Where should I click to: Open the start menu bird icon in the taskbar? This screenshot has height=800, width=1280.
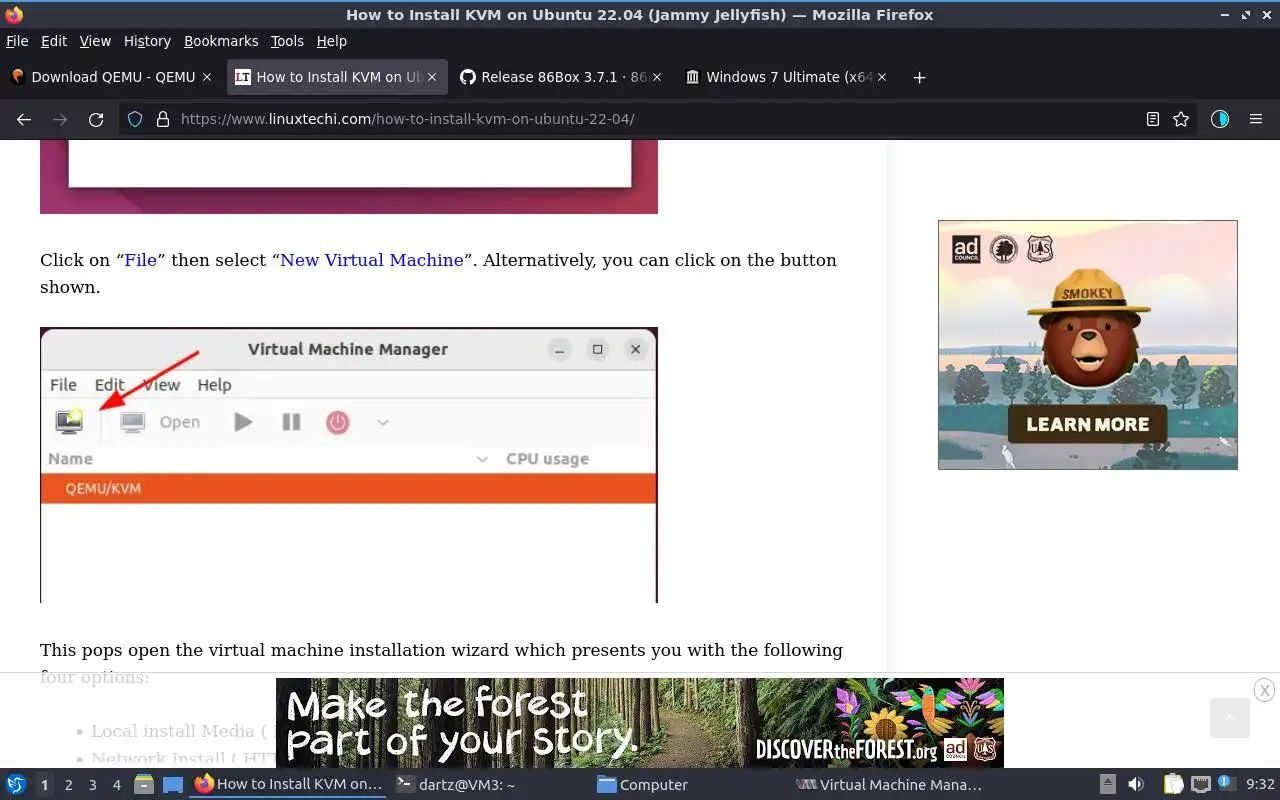click(16, 785)
